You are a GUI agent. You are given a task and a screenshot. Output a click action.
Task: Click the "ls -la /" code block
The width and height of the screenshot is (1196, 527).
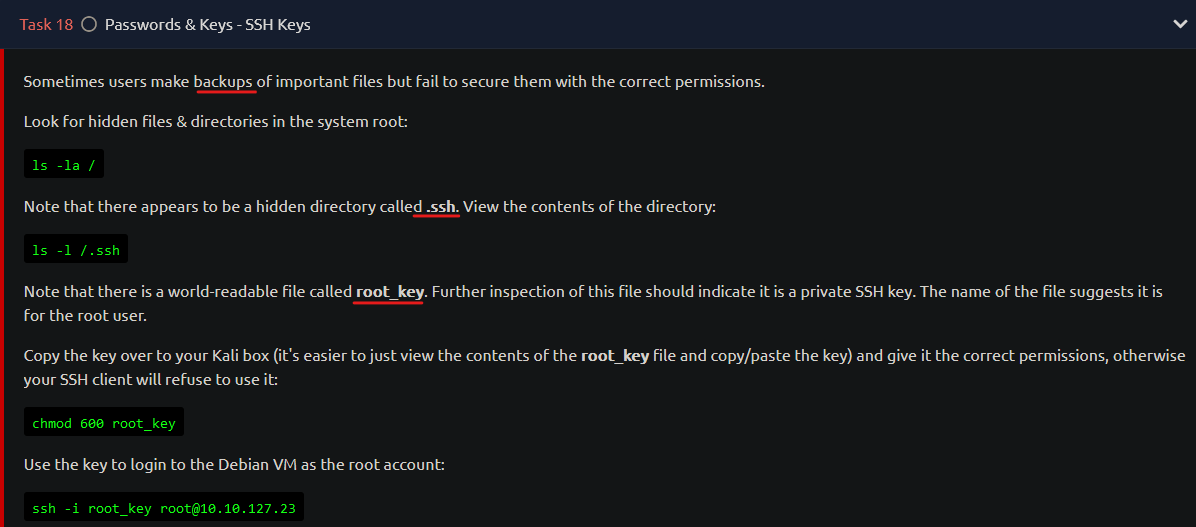pos(63,163)
